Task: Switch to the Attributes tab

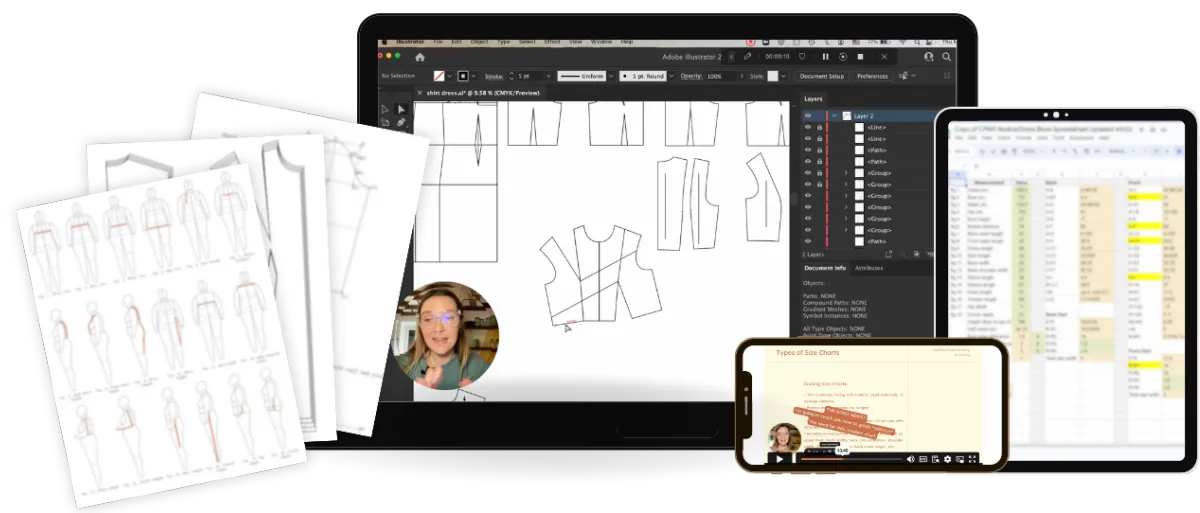Action: [868, 268]
